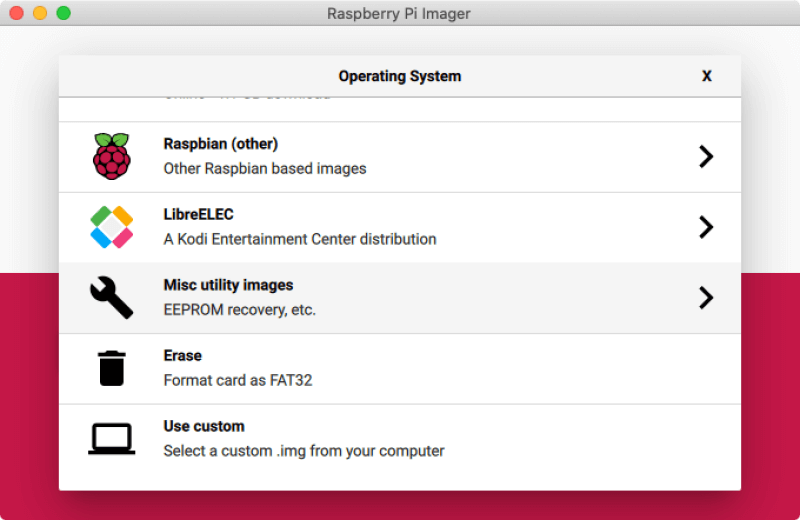Click "Format card as FAT32" description
This screenshot has width=800, height=520.
click(x=238, y=380)
